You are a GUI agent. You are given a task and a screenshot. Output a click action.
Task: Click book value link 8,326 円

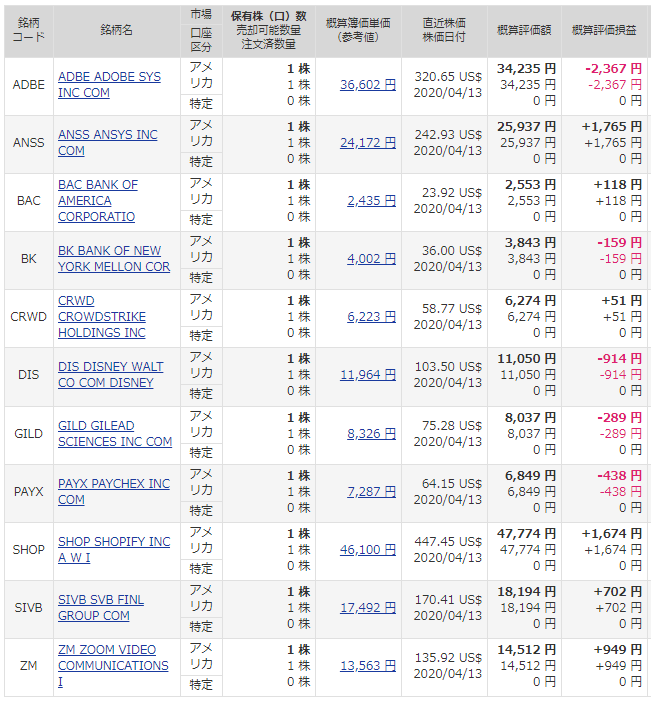pyautogui.click(x=371, y=434)
